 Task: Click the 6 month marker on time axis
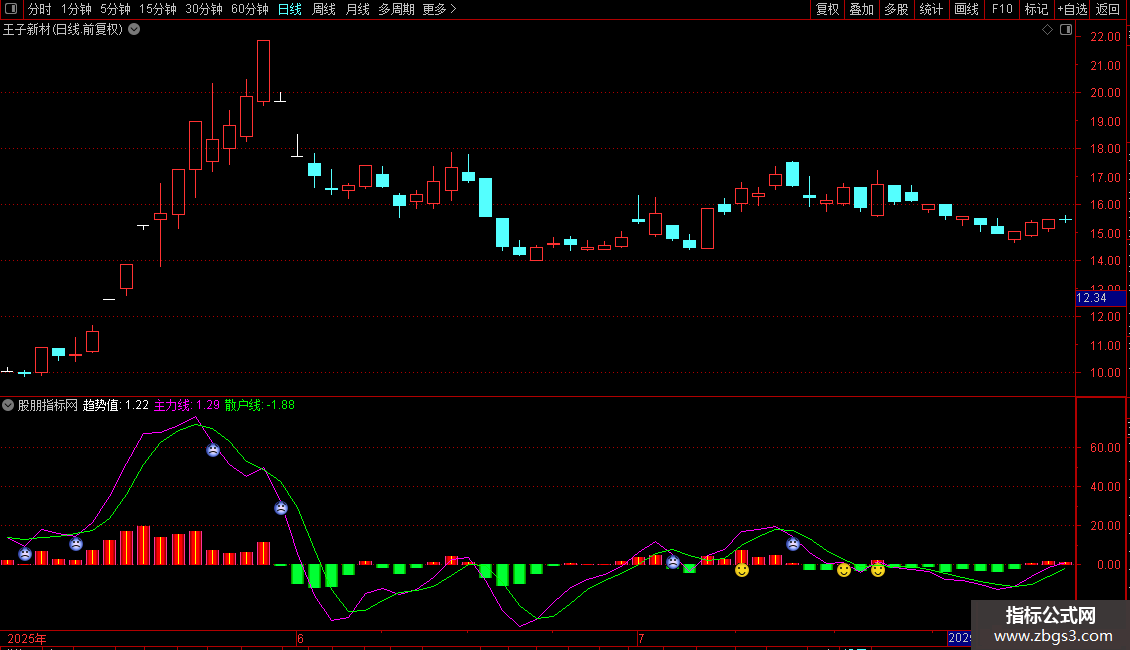coord(300,638)
